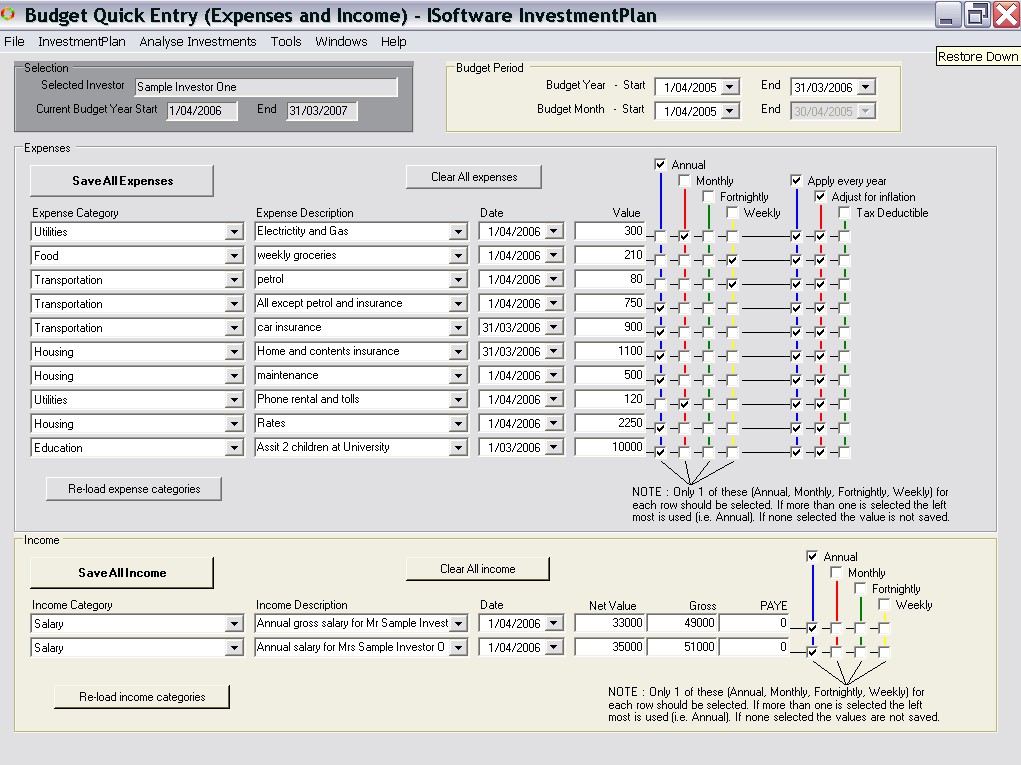The image size is (1021, 765).
Task: Click Clear All expenses button
Action: [474, 176]
